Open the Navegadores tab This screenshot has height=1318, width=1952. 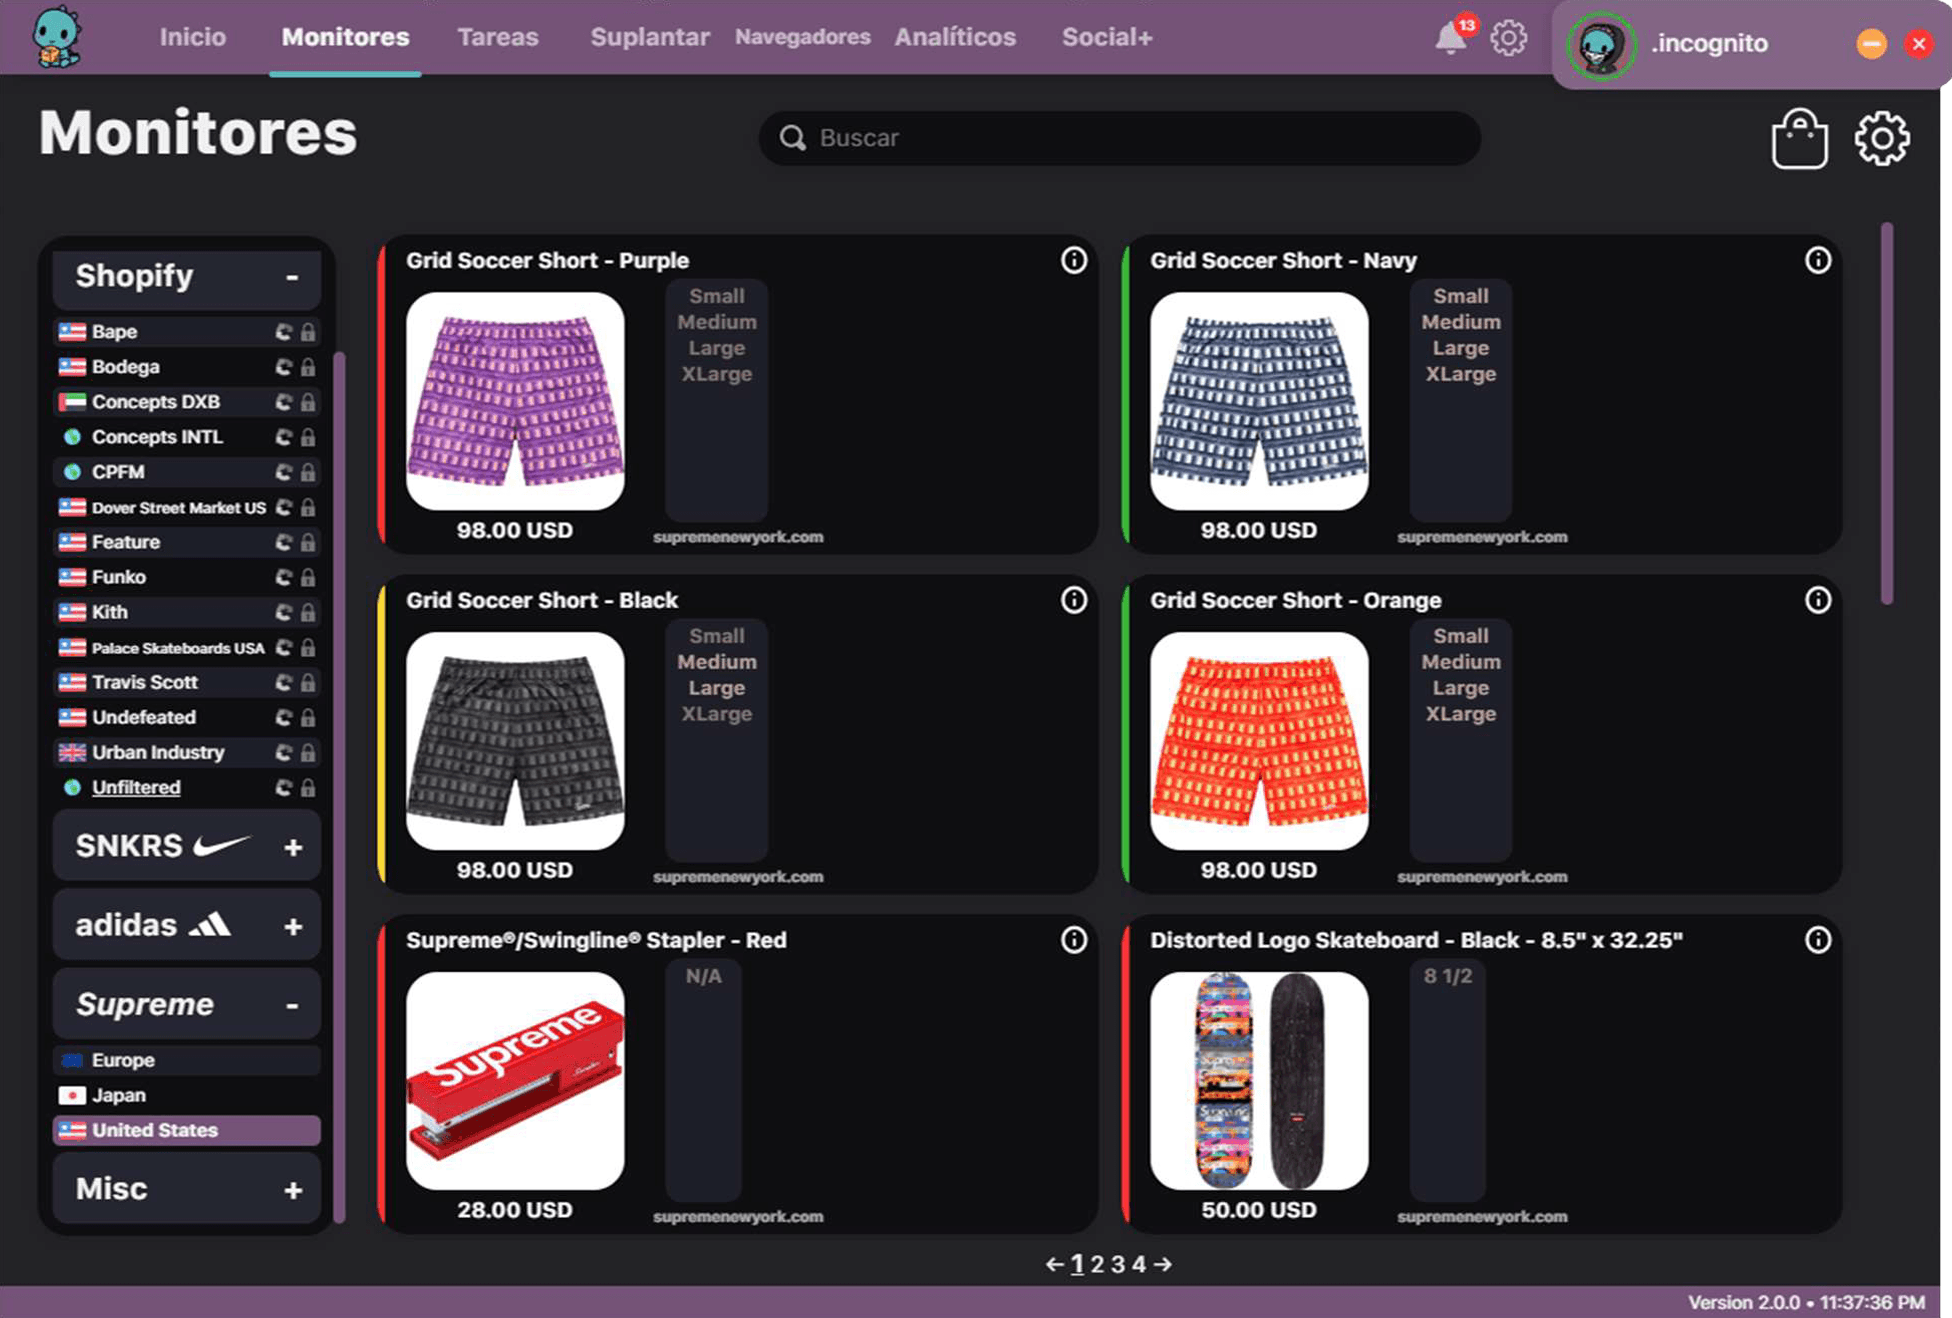802,37
